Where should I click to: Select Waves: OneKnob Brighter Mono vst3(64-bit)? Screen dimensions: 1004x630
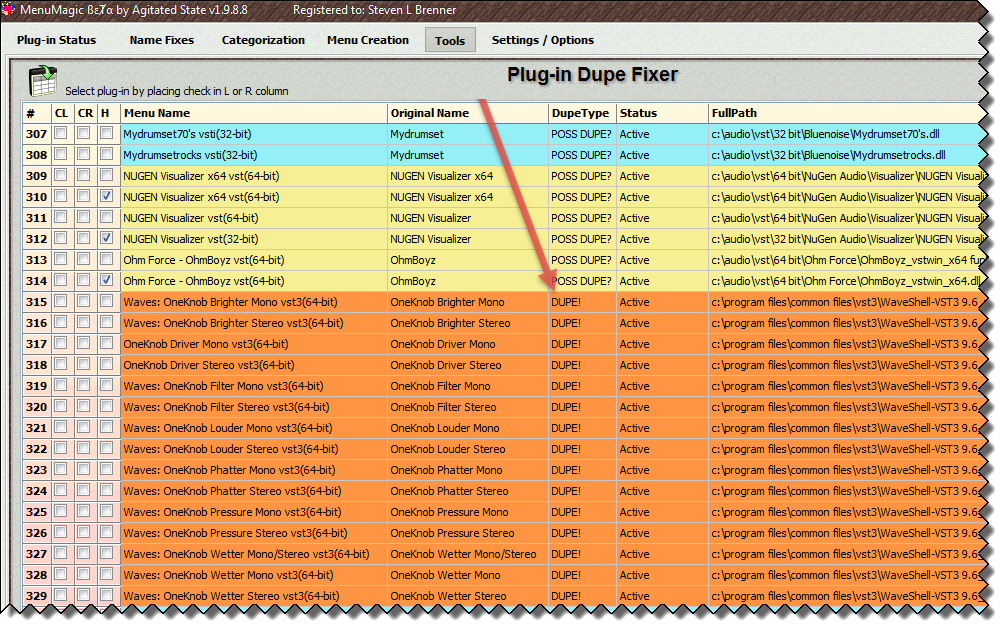point(254,302)
